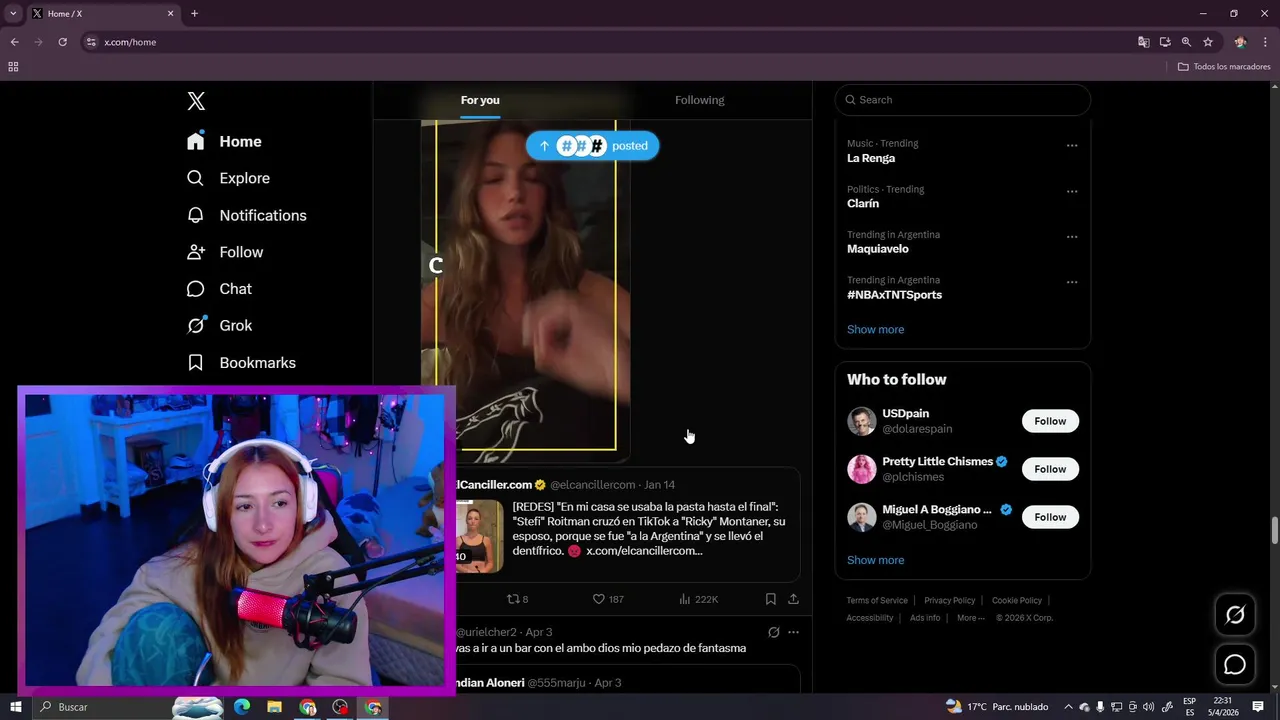The width and height of the screenshot is (1280, 720).
Task: Follow Pretty Little Chismes account
Action: (1050, 469)
